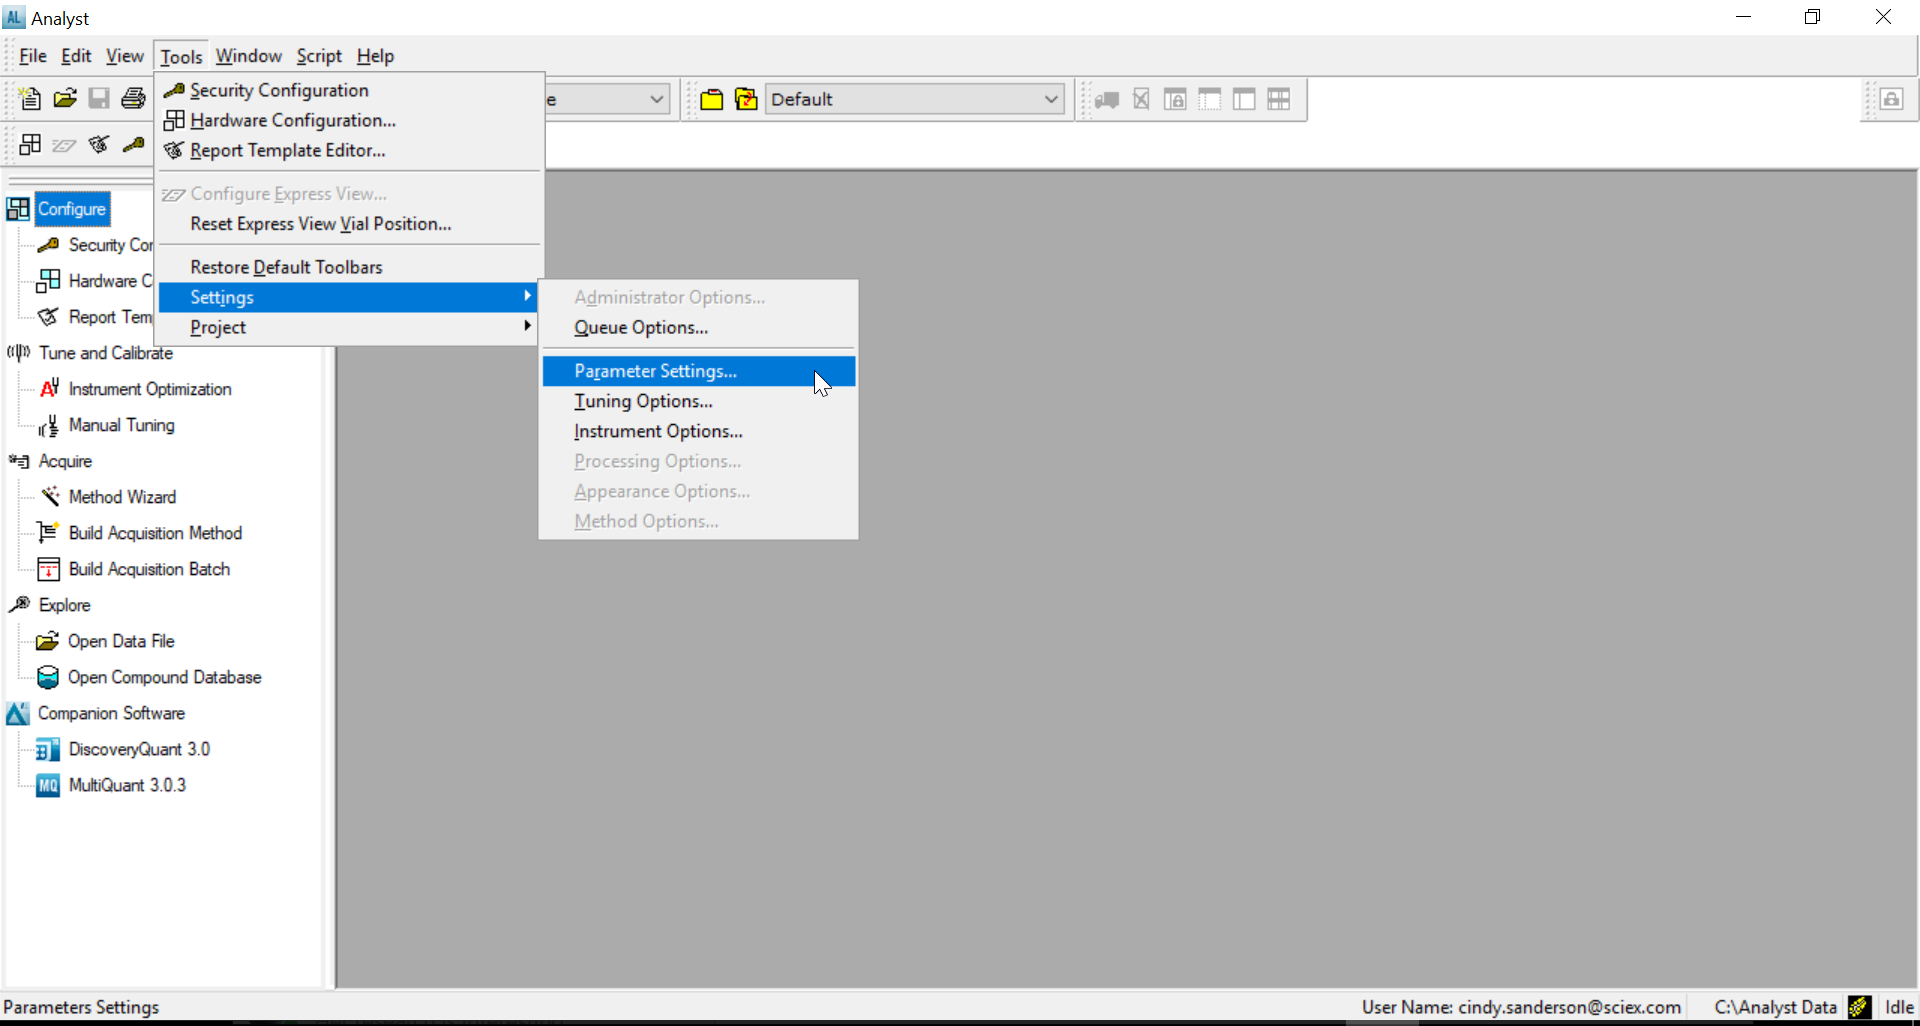Choose Tuning Options menu entry
The height and width of the screenshot is (1026, 1920).
643,401
